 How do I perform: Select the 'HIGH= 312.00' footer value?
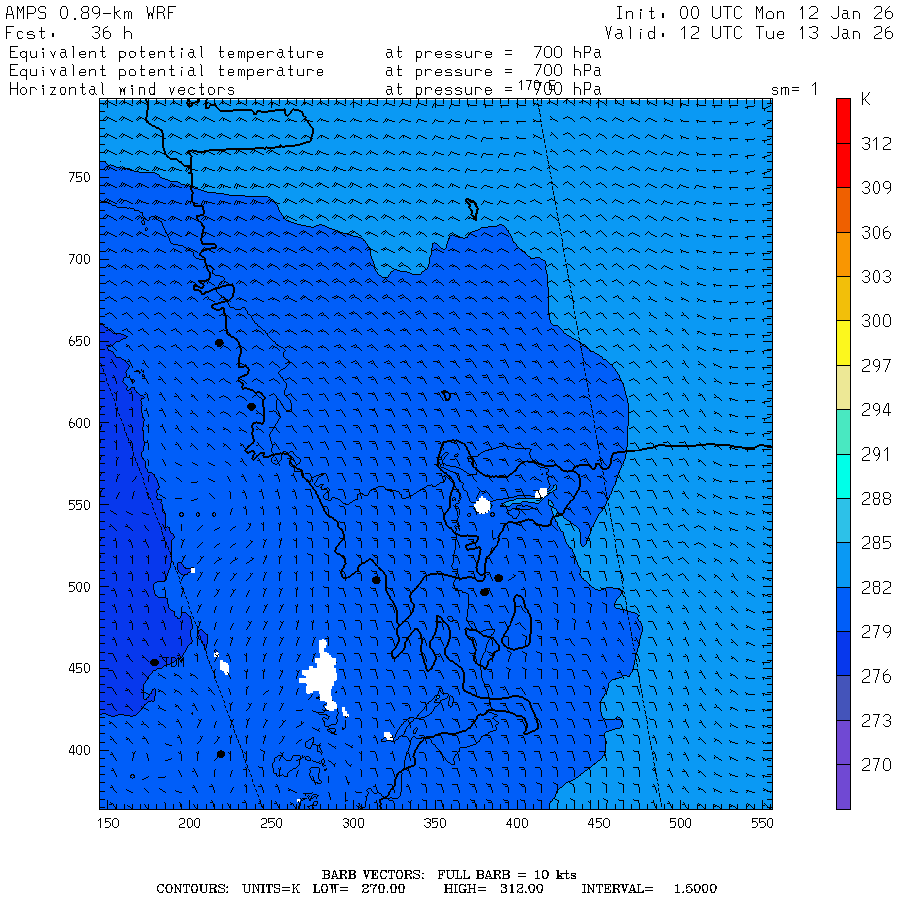[x=493, y=889]
